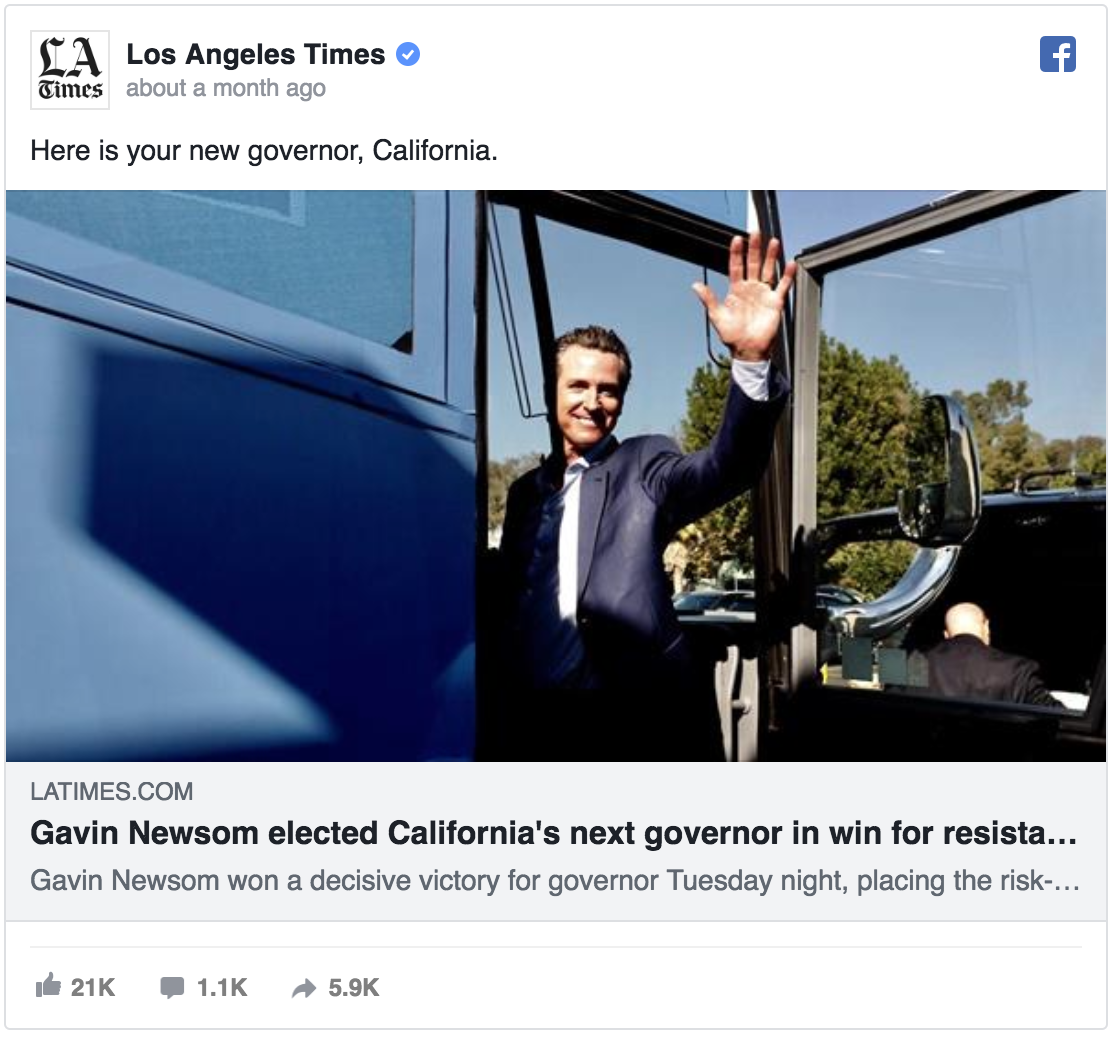View the 1.1K comments count
Viewport: 1116px width, 1046px height.
point(222,988)
